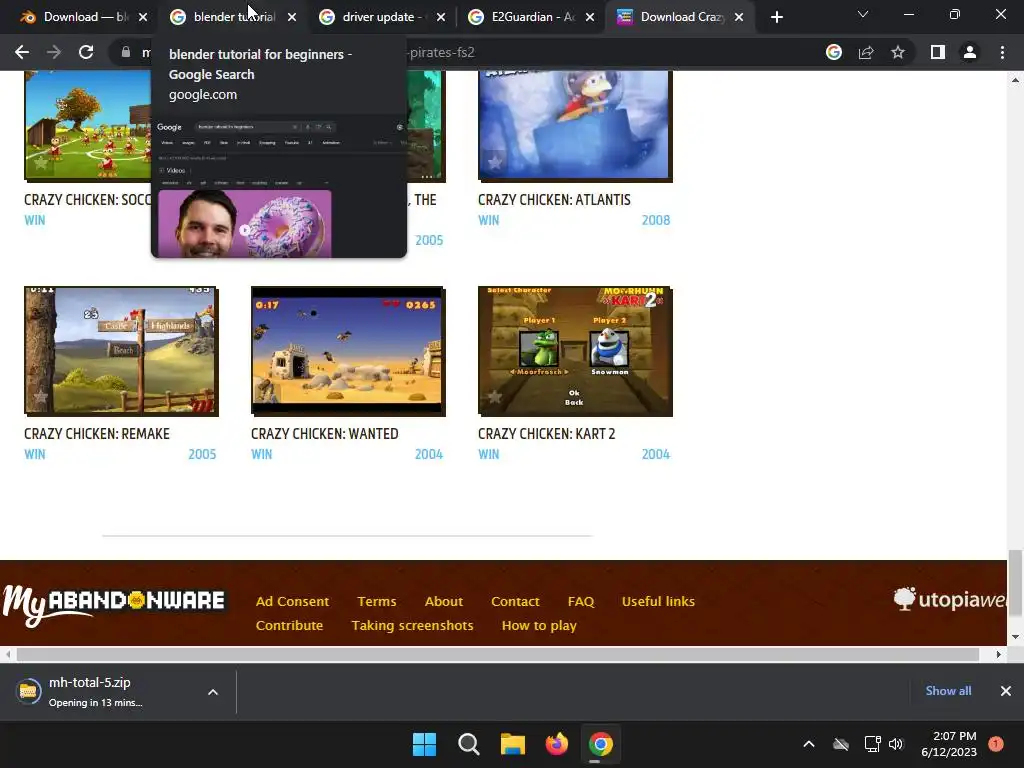Click the CRAZY CHICKEN: ATLANTIS title
This screenshot has width=1024, height=768.
point(554,200)
